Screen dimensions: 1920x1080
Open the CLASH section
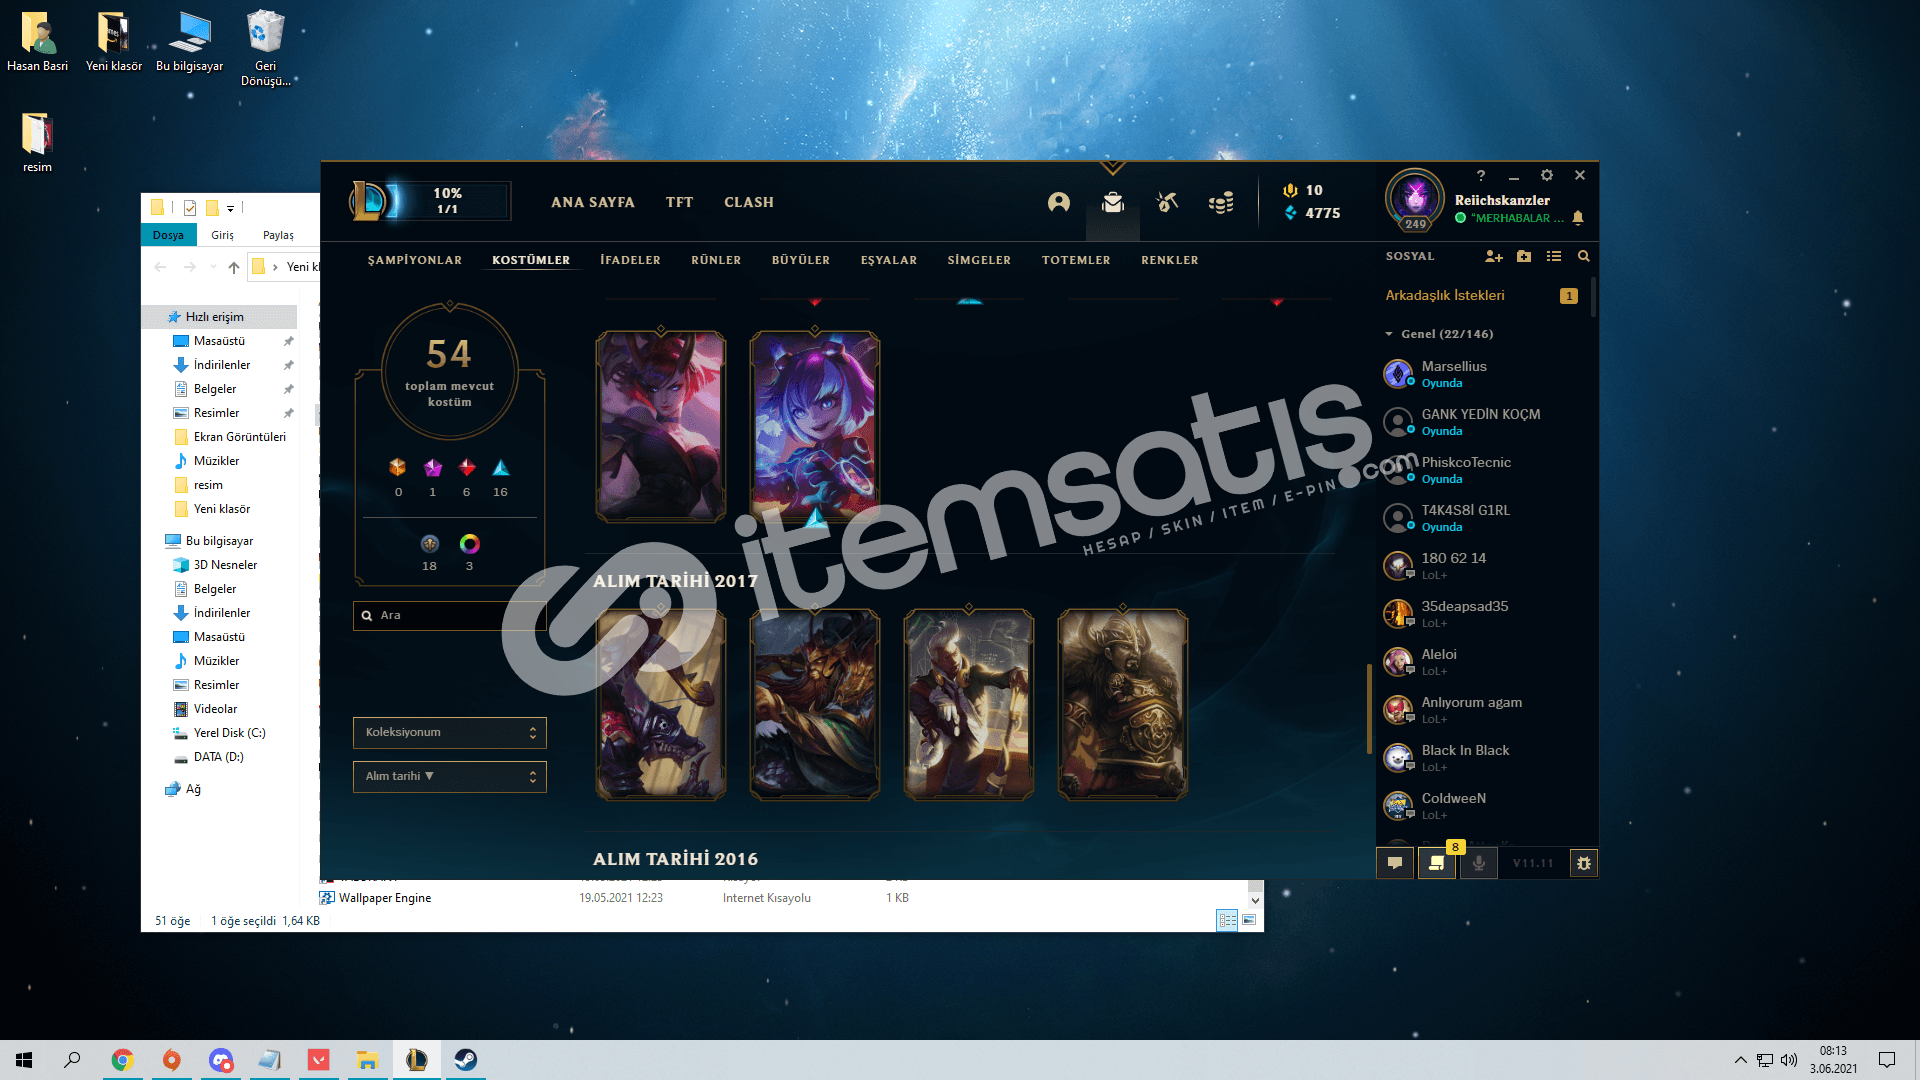(x=749, y=202)
